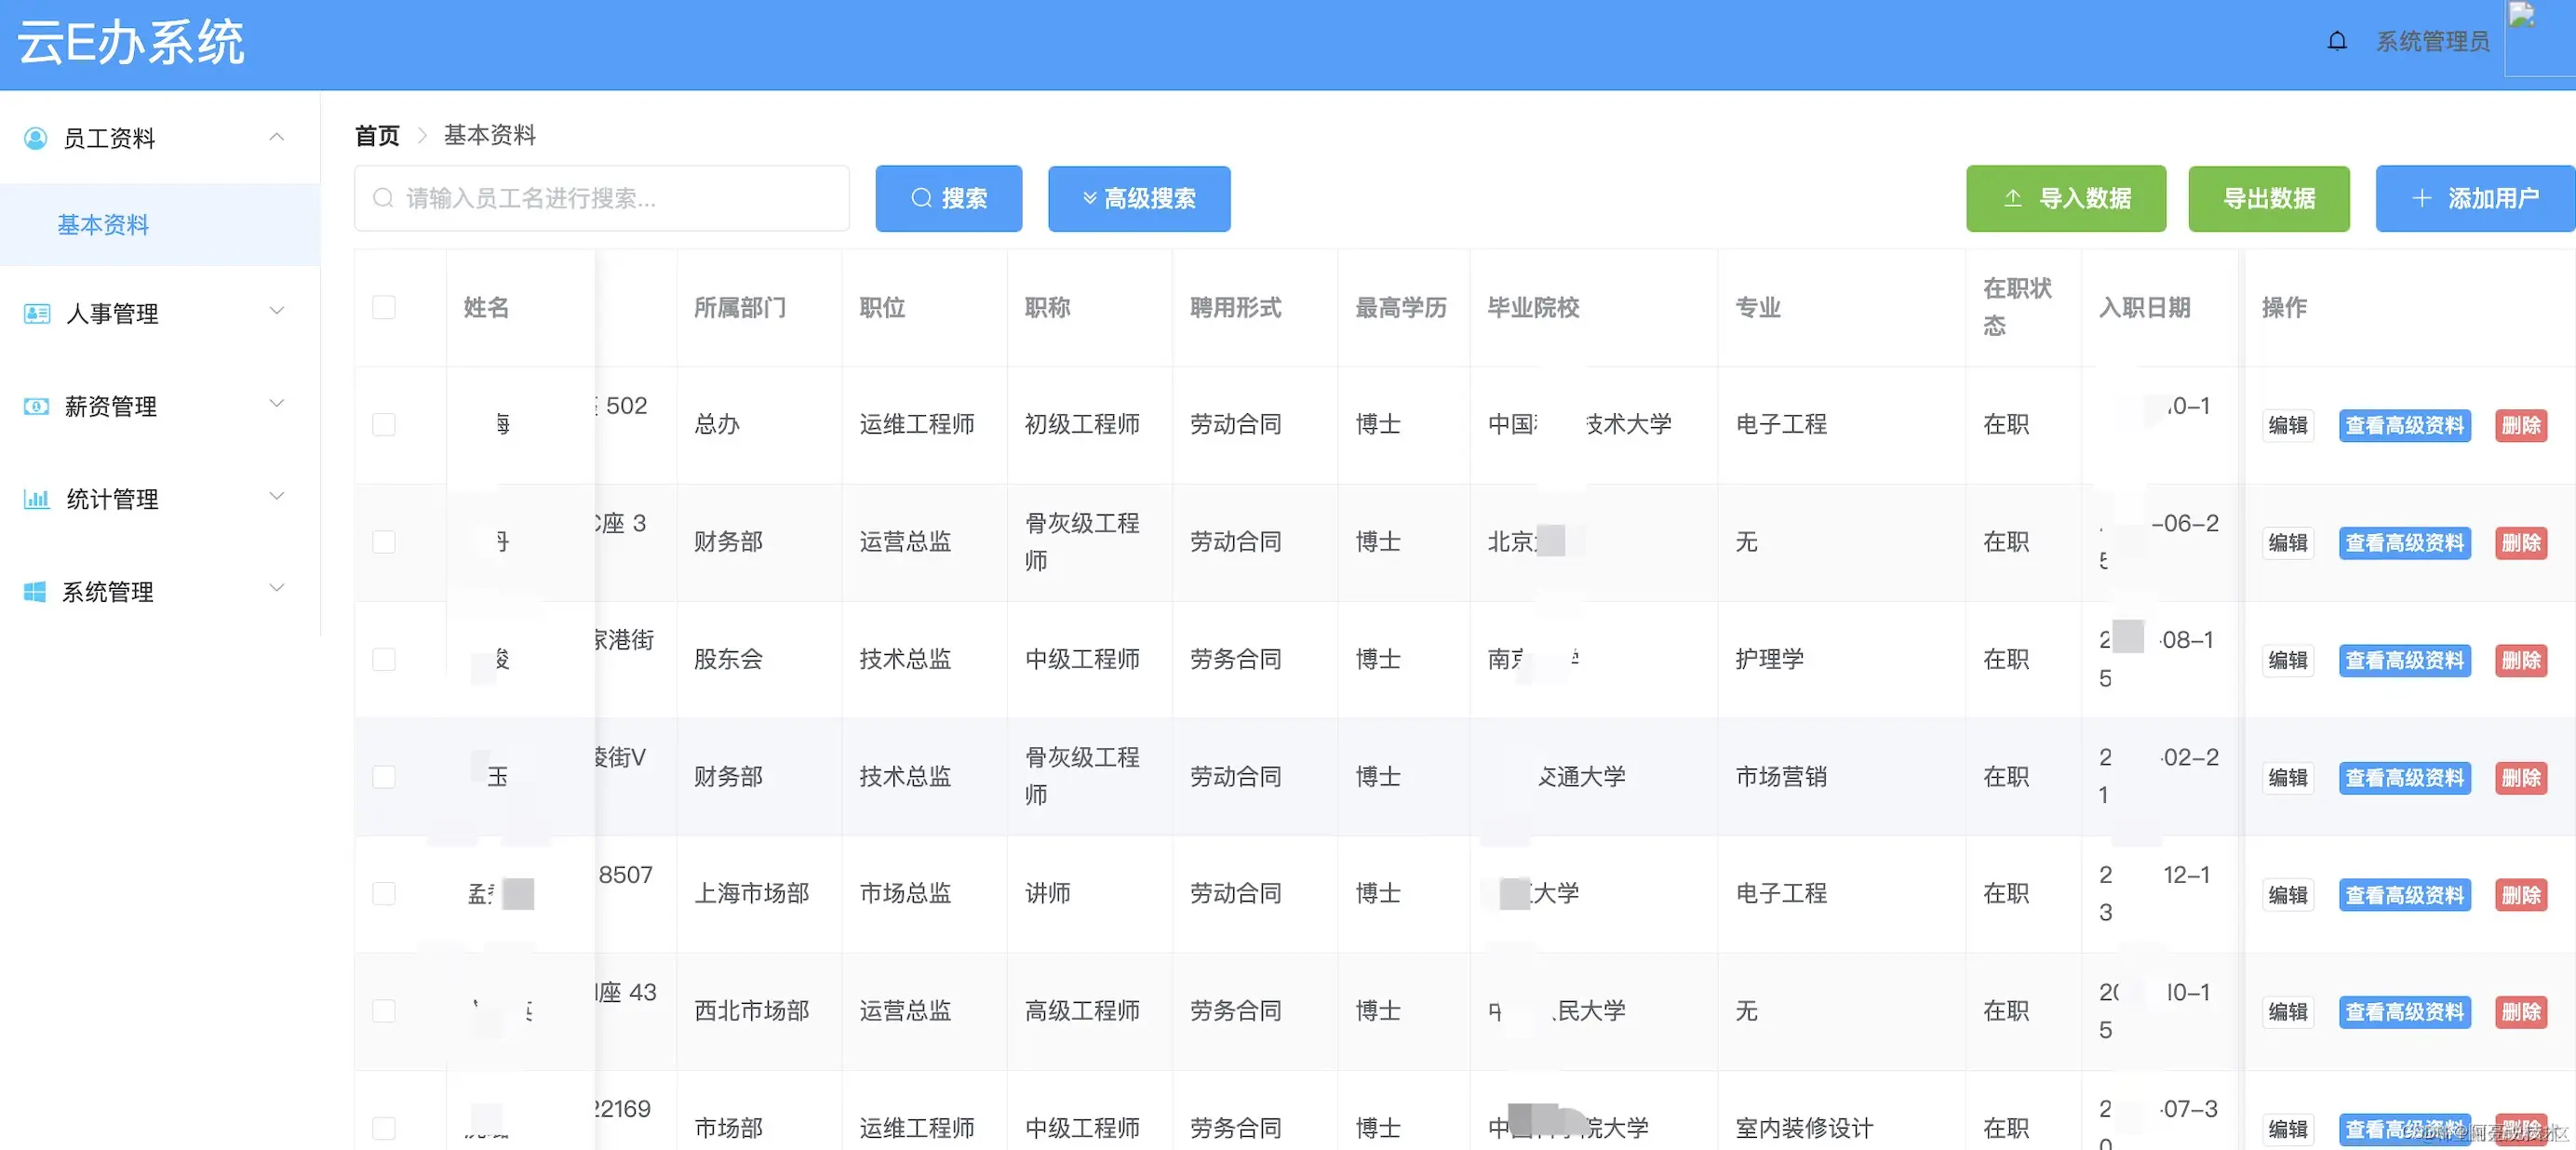Click the 薪资管理 money icon
2576x1150 pixels.
point(36,406)
